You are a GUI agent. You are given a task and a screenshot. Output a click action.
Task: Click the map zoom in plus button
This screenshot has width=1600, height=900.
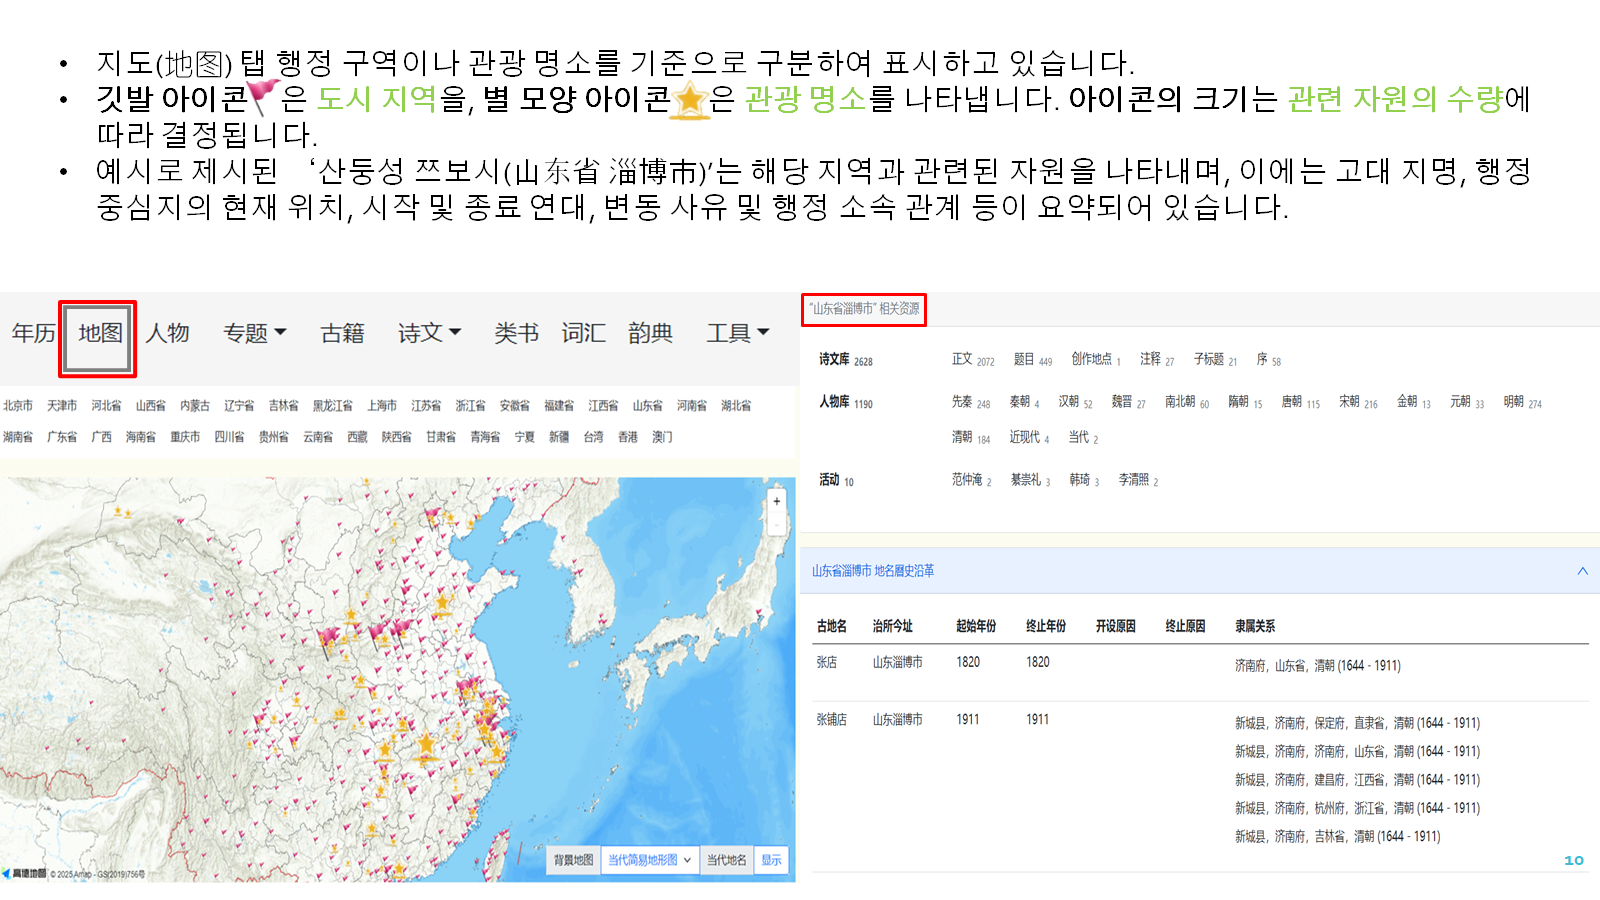776,501
